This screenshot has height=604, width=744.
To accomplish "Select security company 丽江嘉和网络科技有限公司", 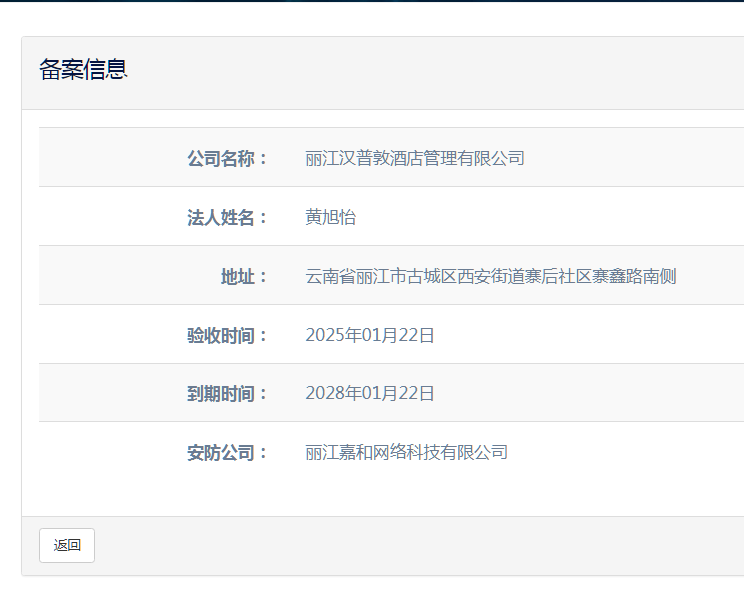I will 407,452.
